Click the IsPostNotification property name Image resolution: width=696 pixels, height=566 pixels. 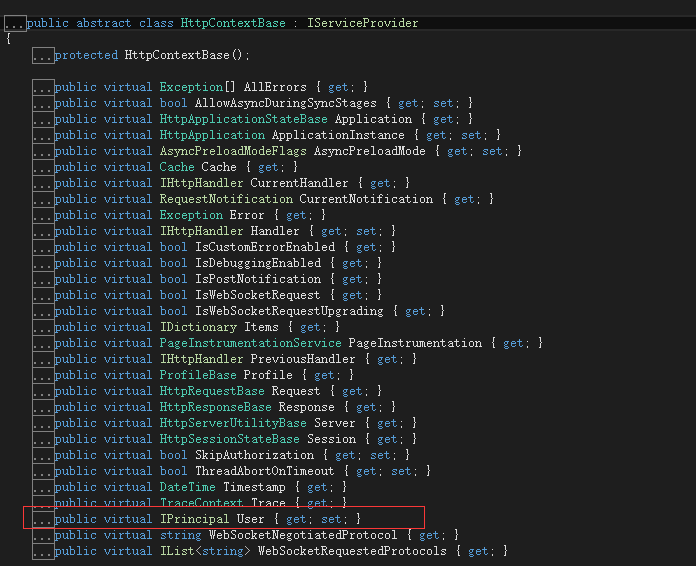point(258,279)
